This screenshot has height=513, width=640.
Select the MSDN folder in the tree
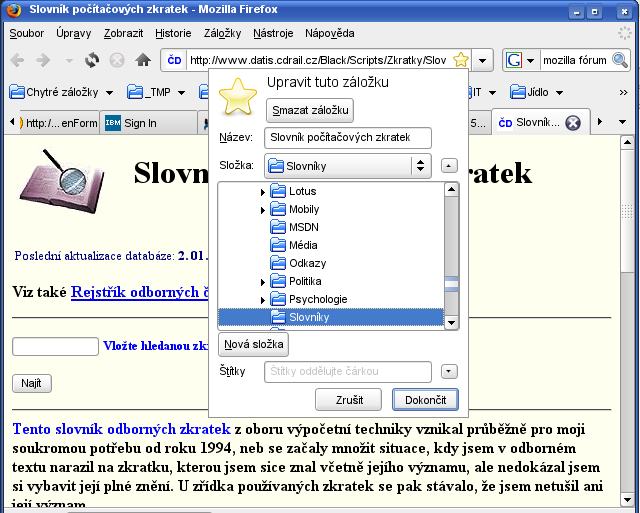click(x=304, y=227)
